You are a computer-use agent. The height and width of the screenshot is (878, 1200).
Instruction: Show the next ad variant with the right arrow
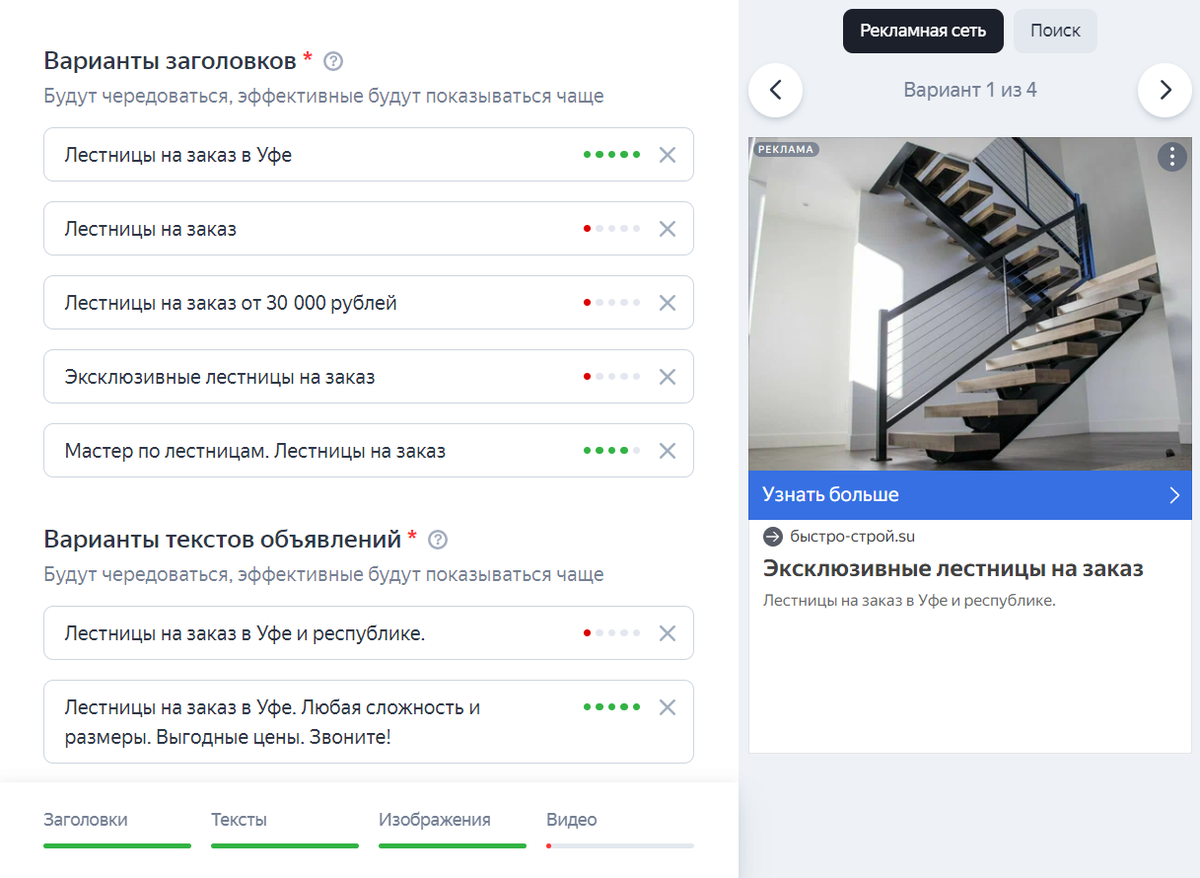[x=1164, y=90]
